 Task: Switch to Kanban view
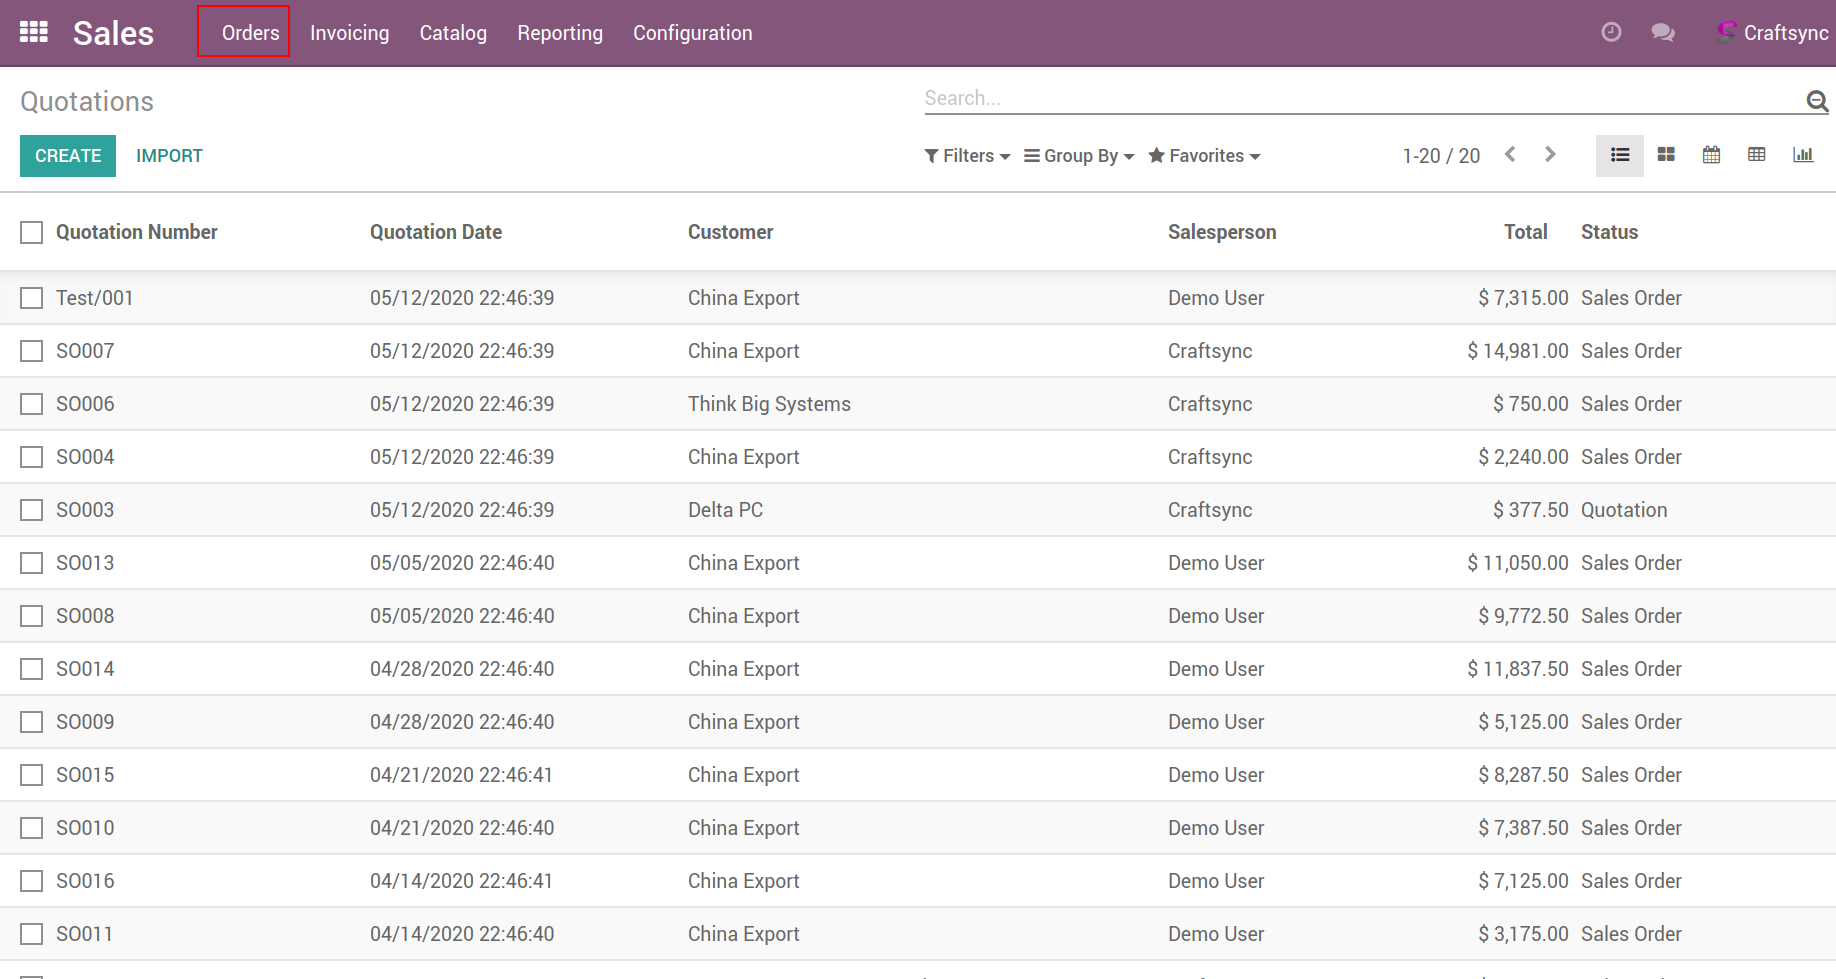(1666, 155)
